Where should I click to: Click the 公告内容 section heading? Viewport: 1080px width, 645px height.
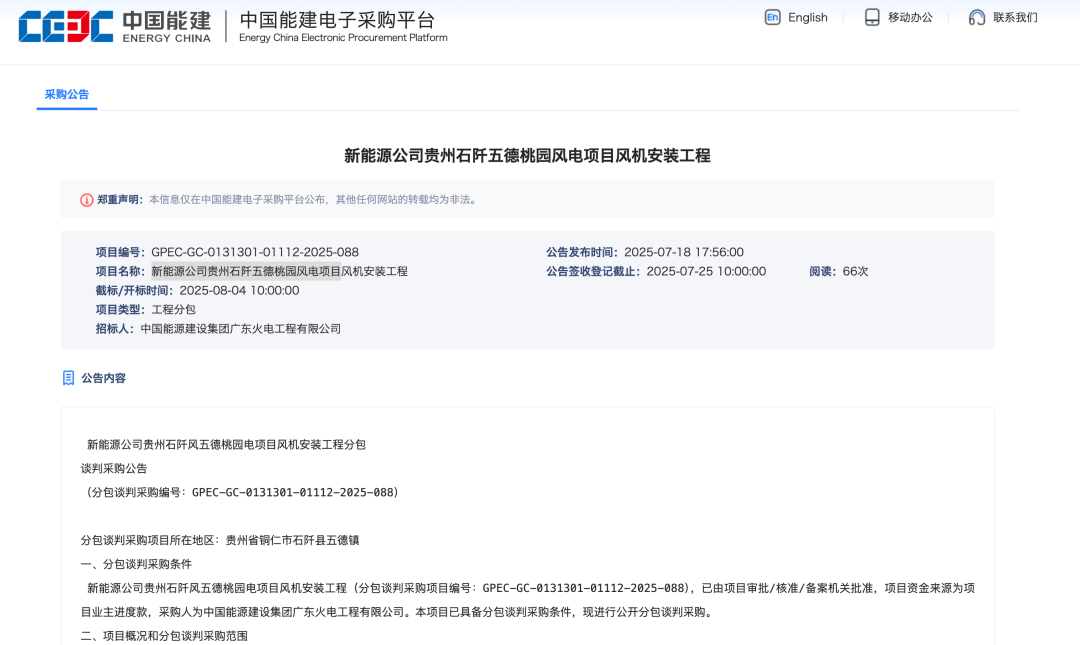tap(103, 378)
